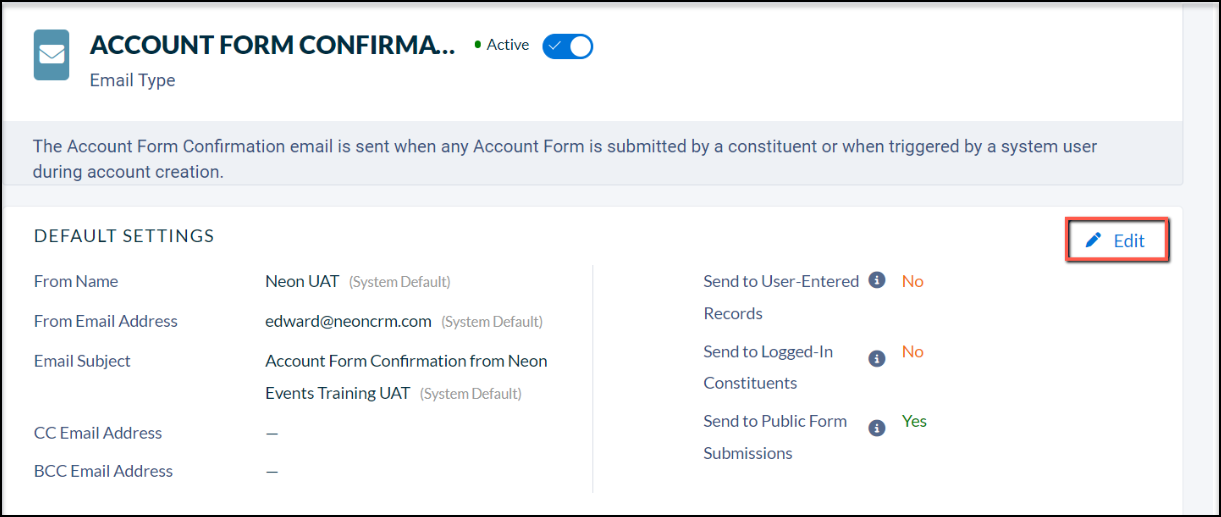Image resolution: width=1221 pixels, height=517 pixels.
Task: Click the Edit button in Default Settings
Action: pyautogui.click(x=1117, y=241)
